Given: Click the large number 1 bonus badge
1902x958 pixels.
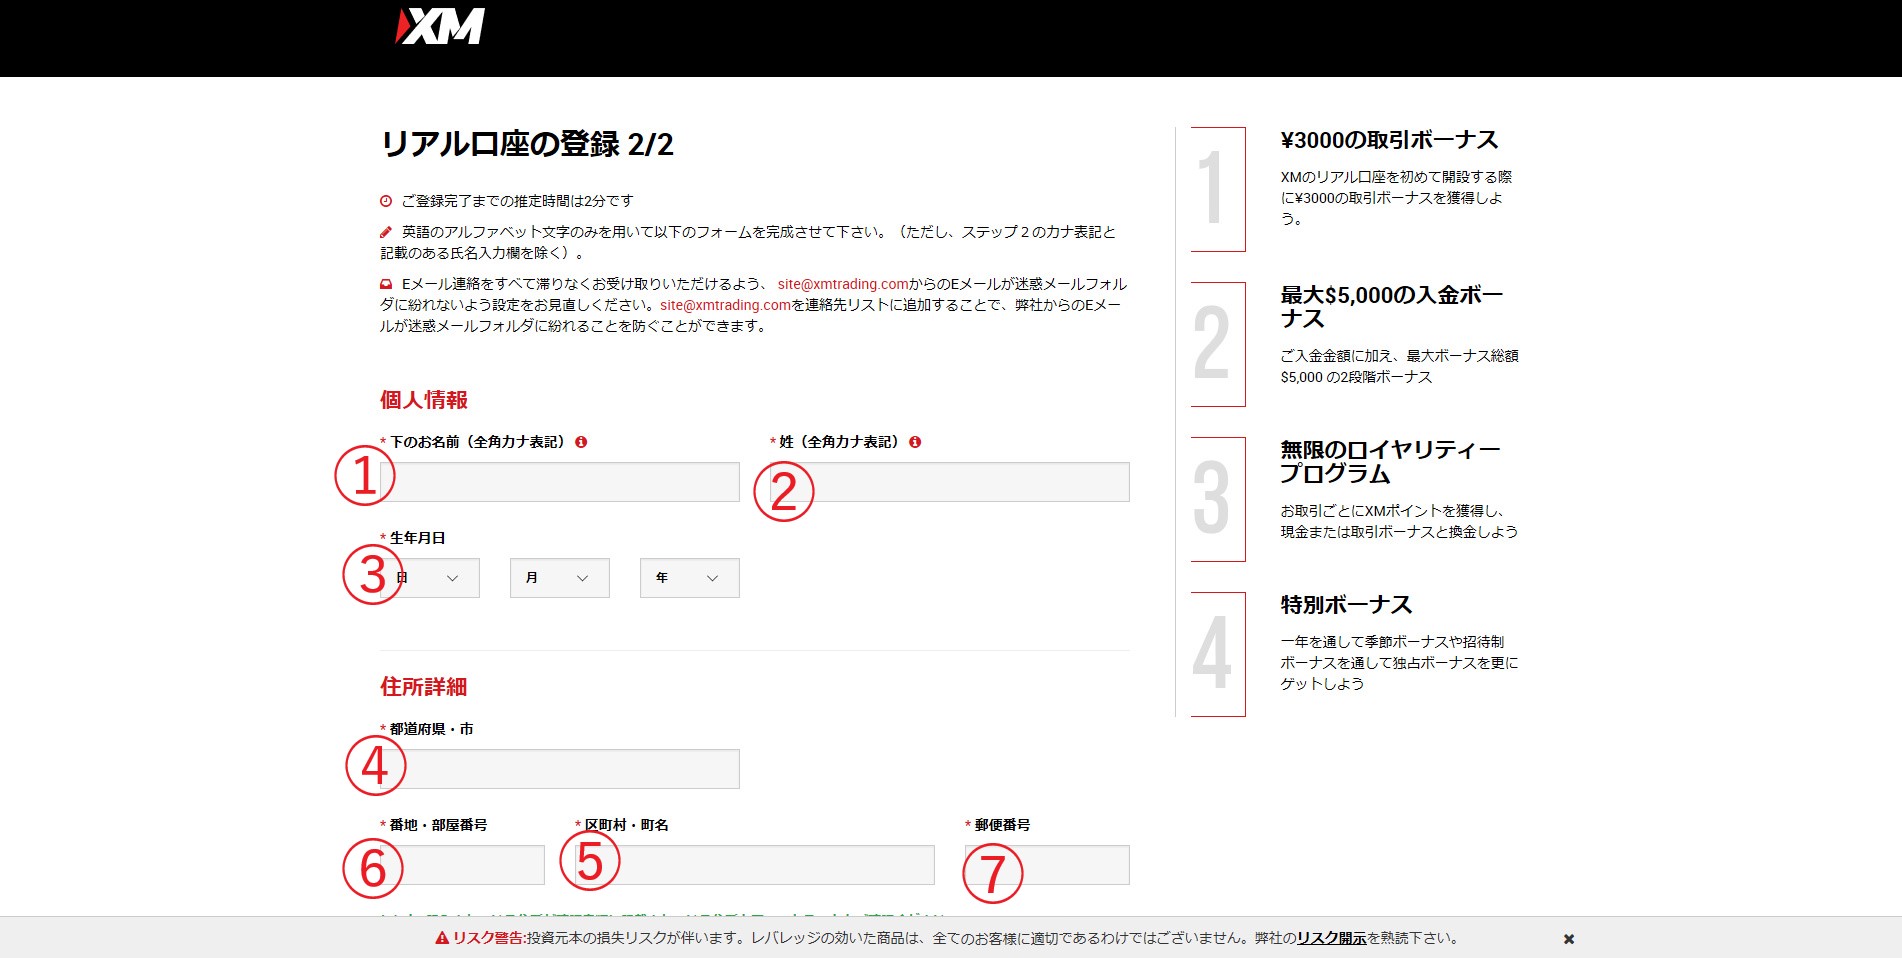Looking at the screenshot, I should [1217, 189].
